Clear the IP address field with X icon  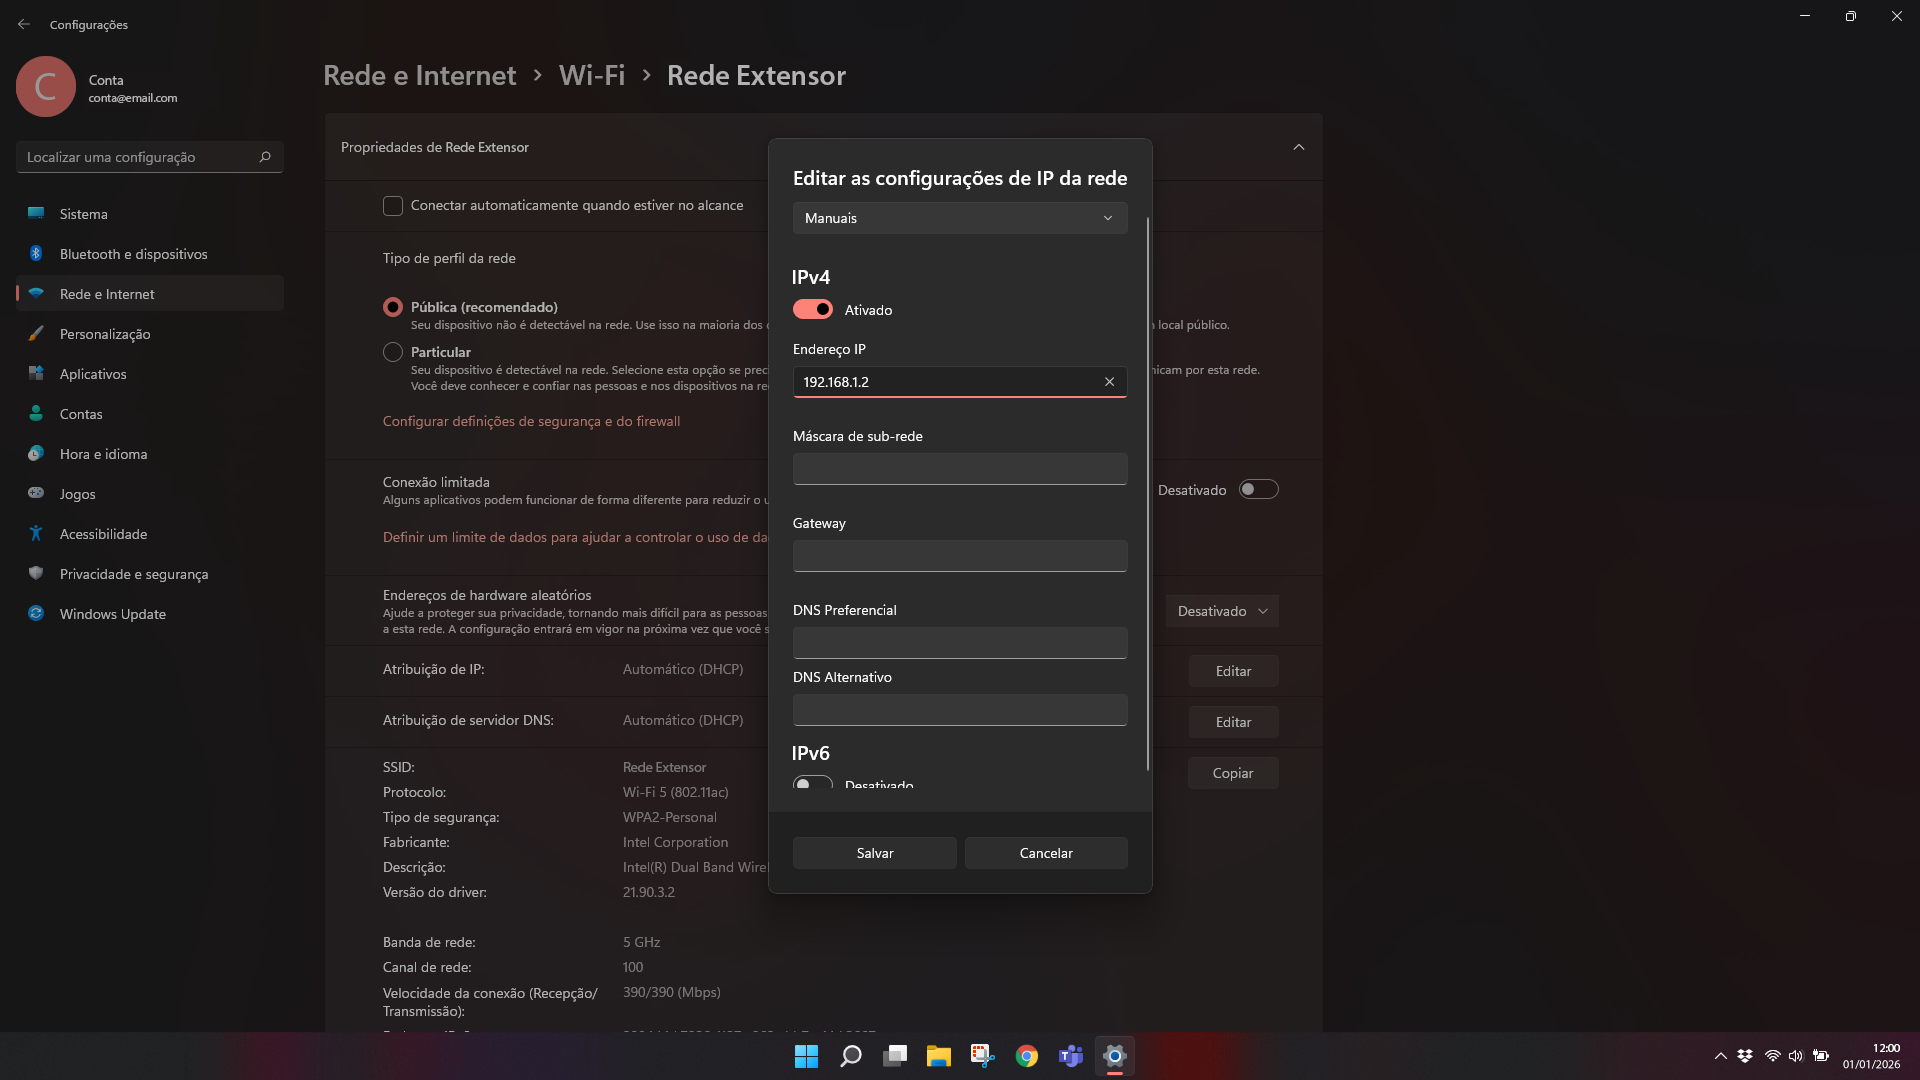pos(1109,382)
